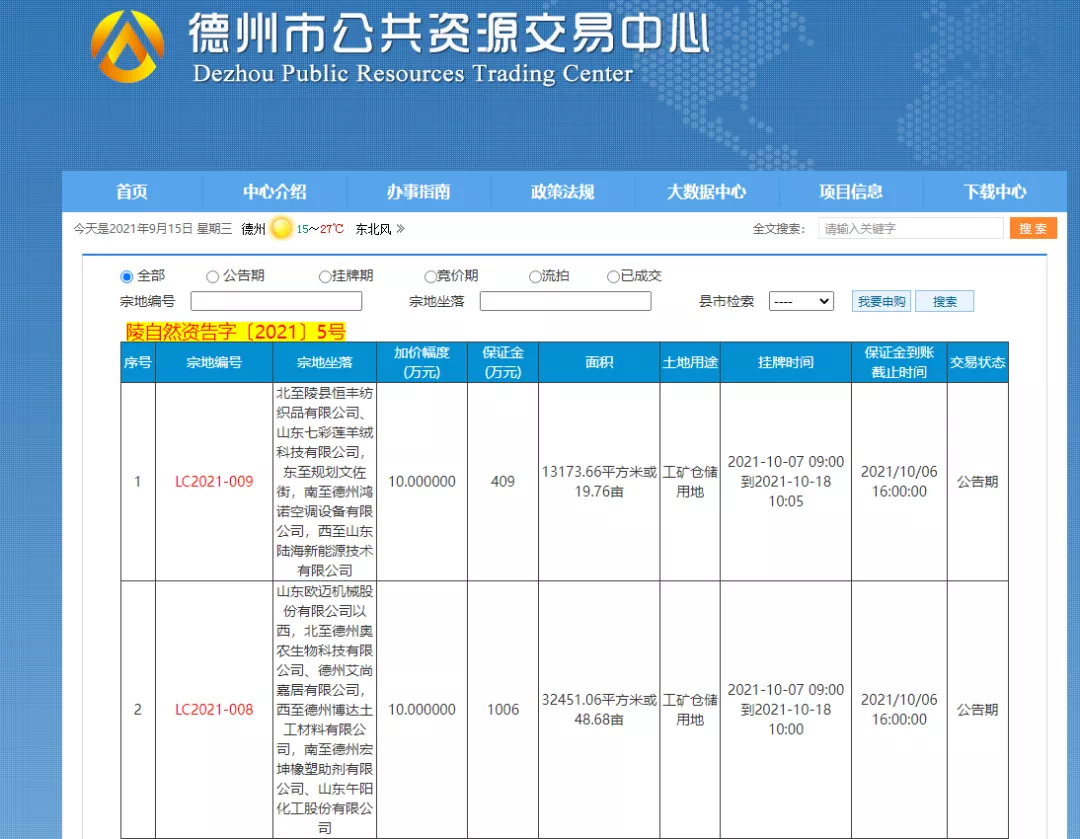
Task: Focus the 宗地坐落 input field
Action: [x=565, y=301]
